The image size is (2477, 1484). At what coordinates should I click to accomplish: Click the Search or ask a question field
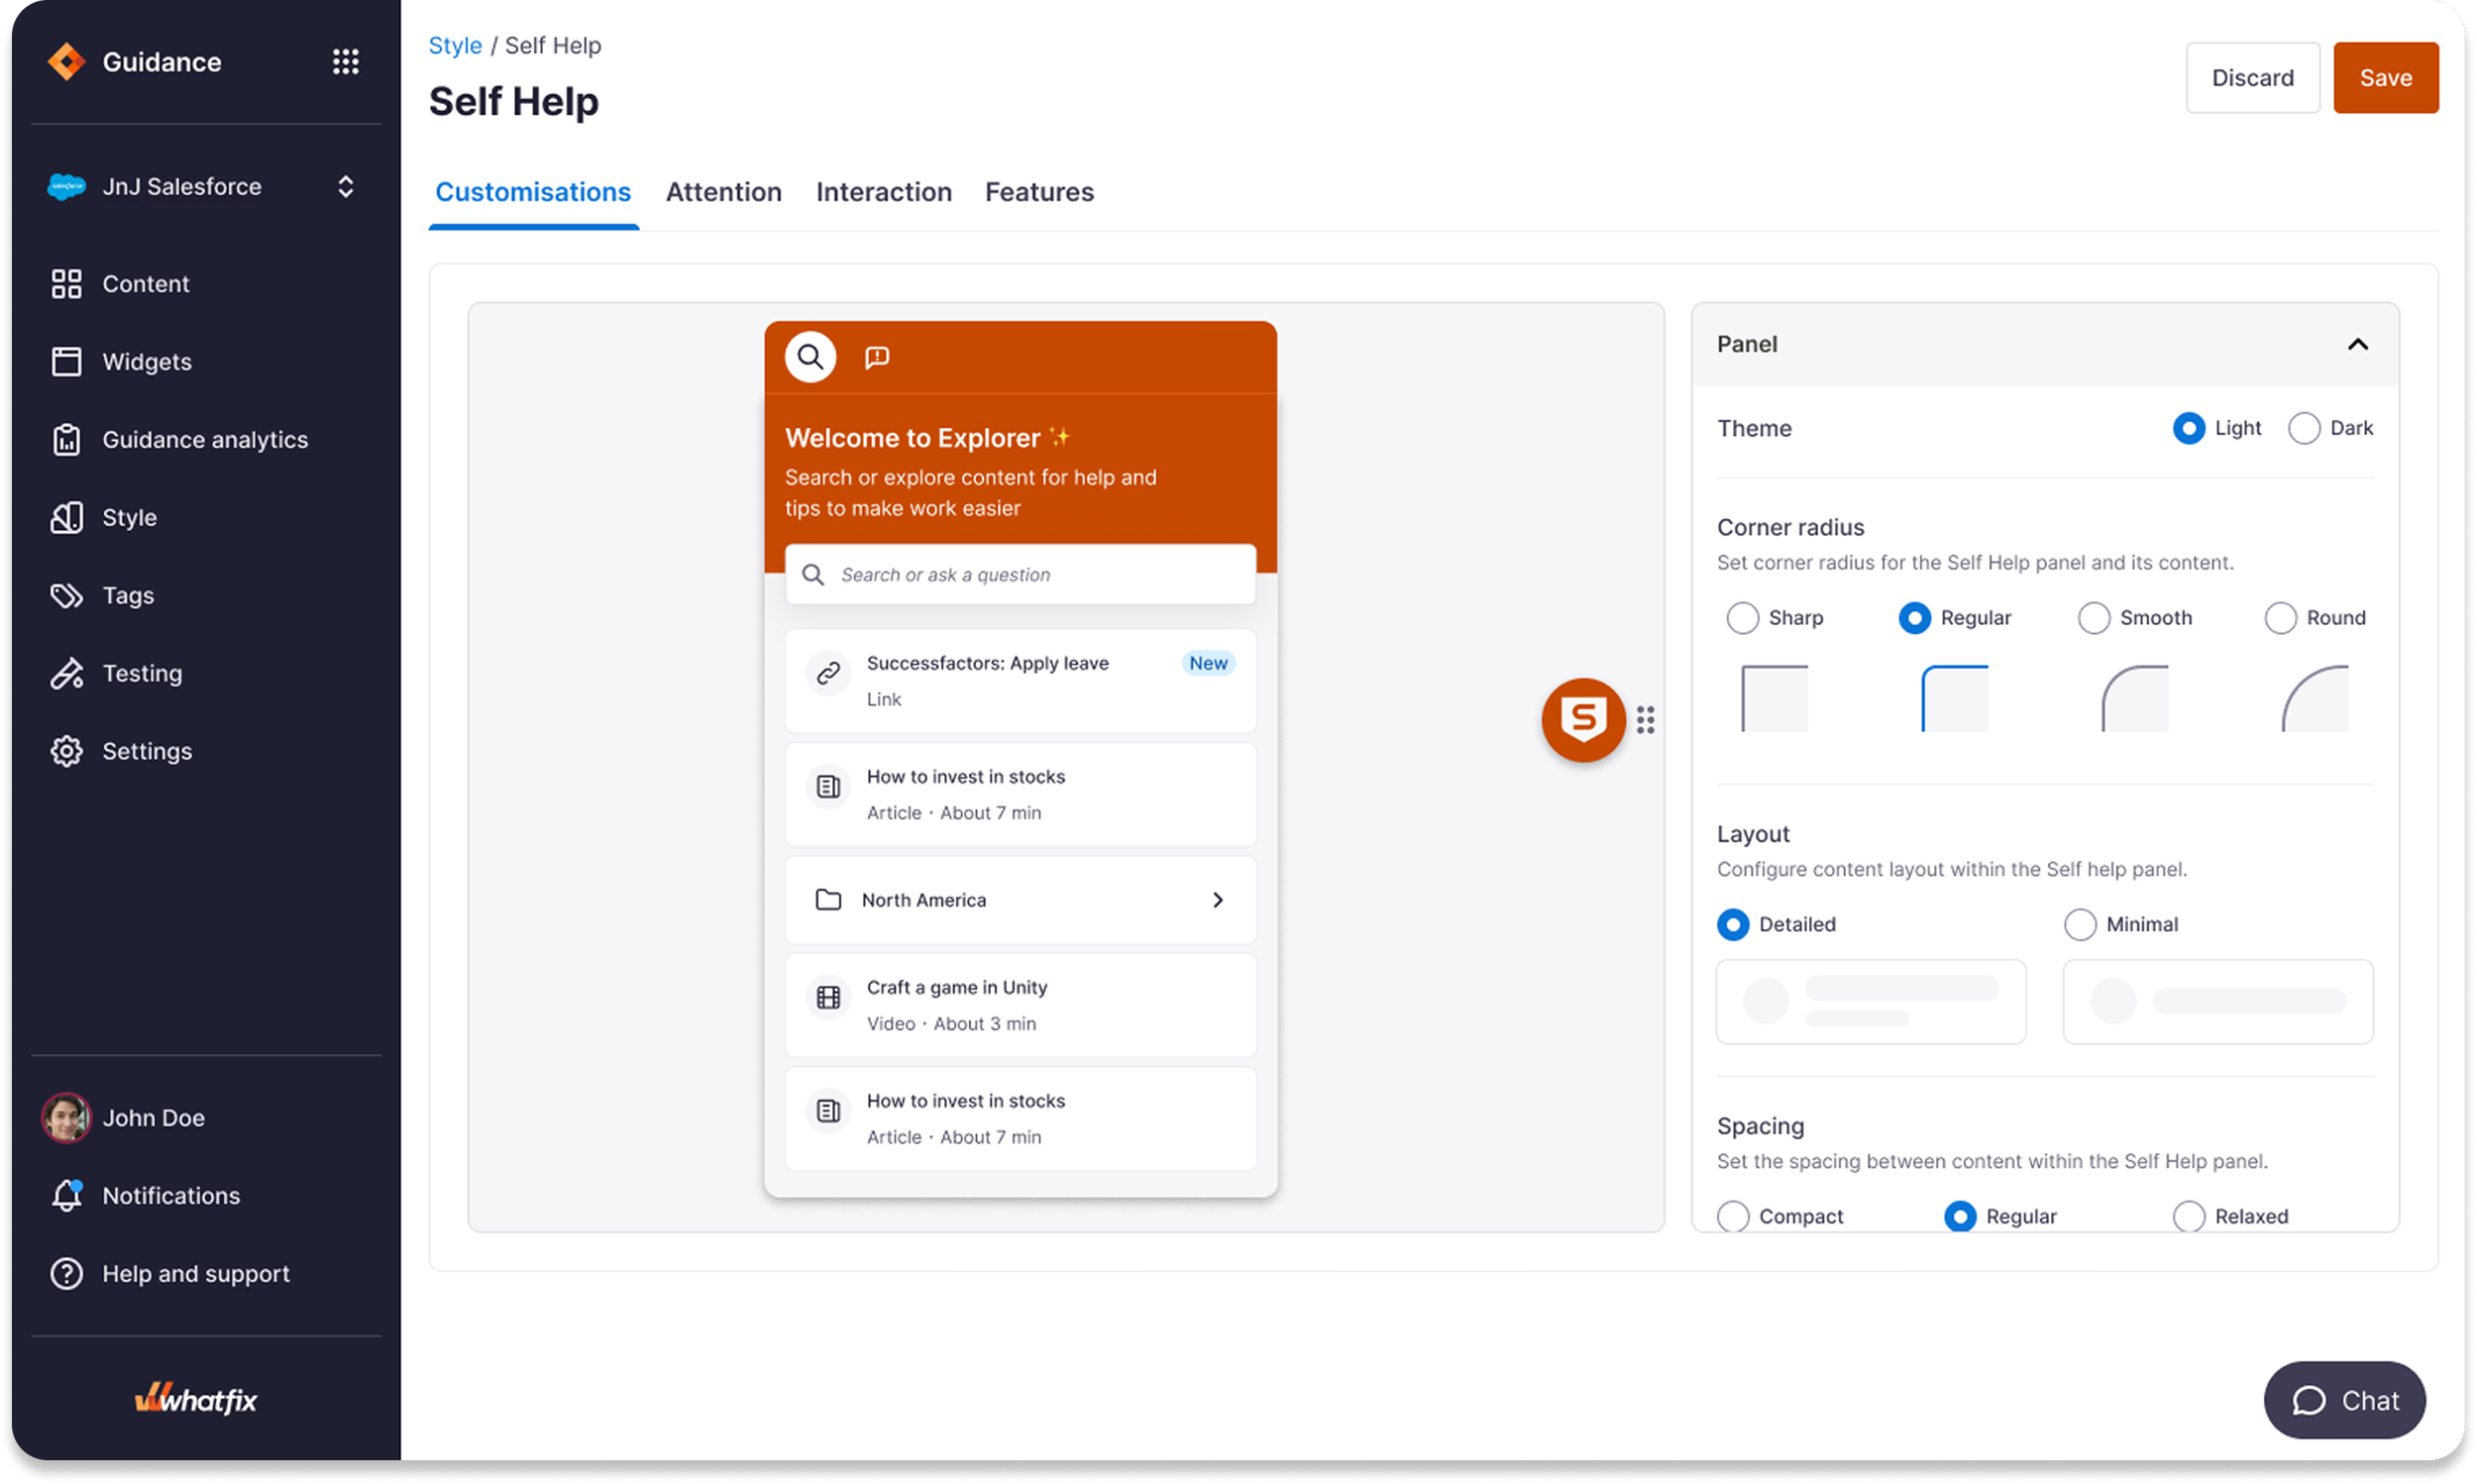1020,575
